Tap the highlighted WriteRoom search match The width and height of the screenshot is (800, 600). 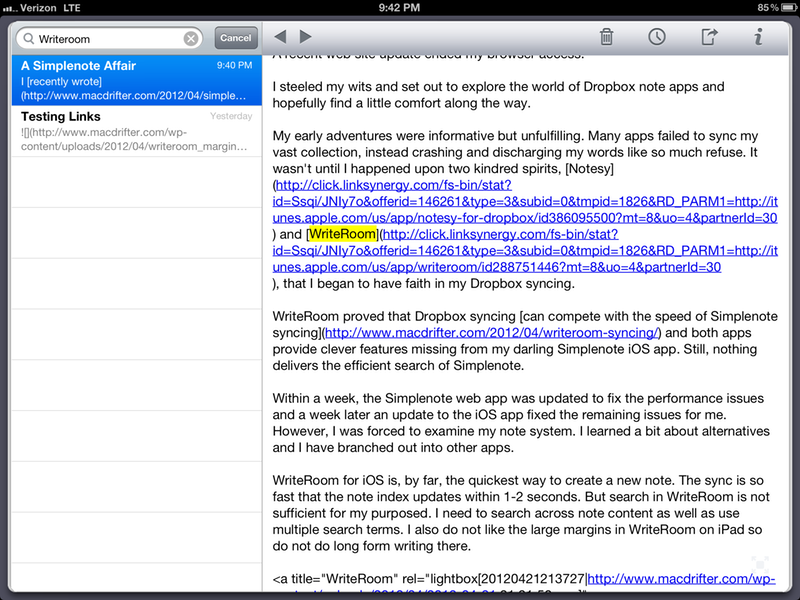(343, 234)
